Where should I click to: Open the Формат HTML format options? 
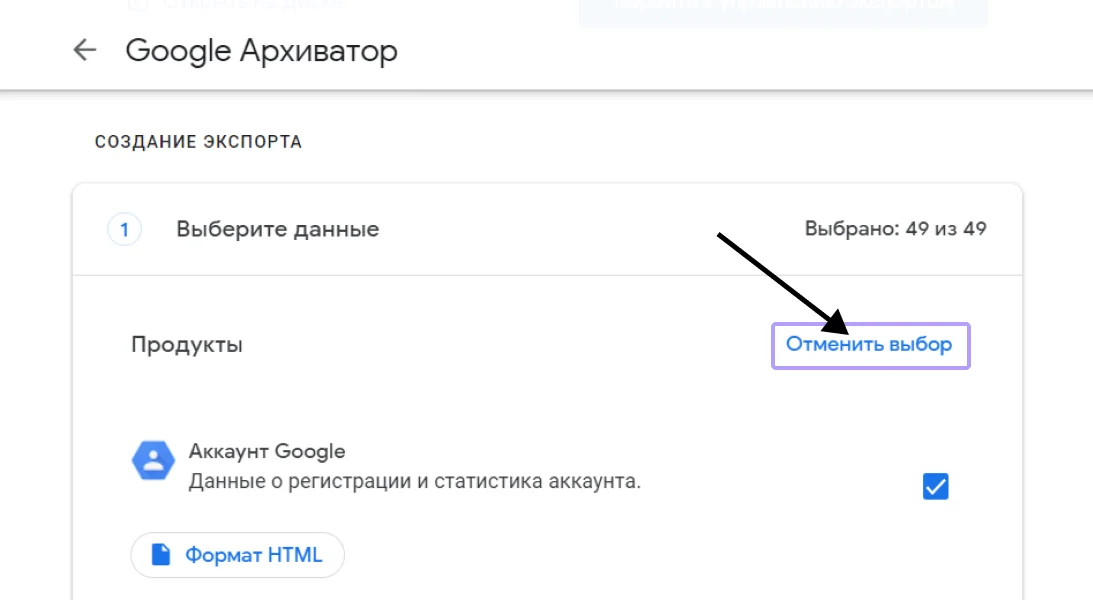238,555
